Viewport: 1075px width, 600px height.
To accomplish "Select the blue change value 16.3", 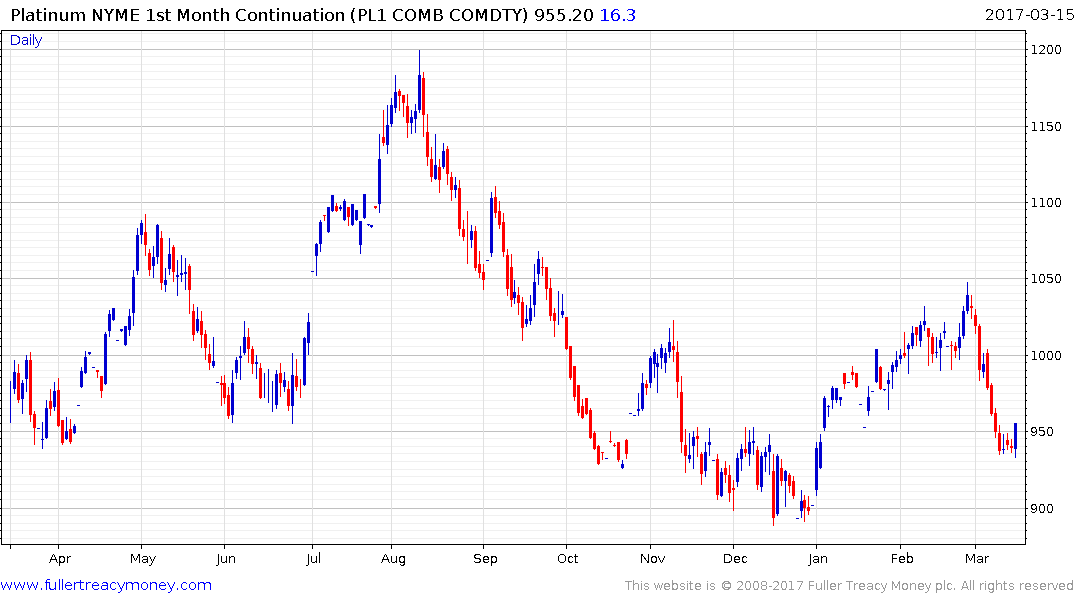I will pos(617,15).
